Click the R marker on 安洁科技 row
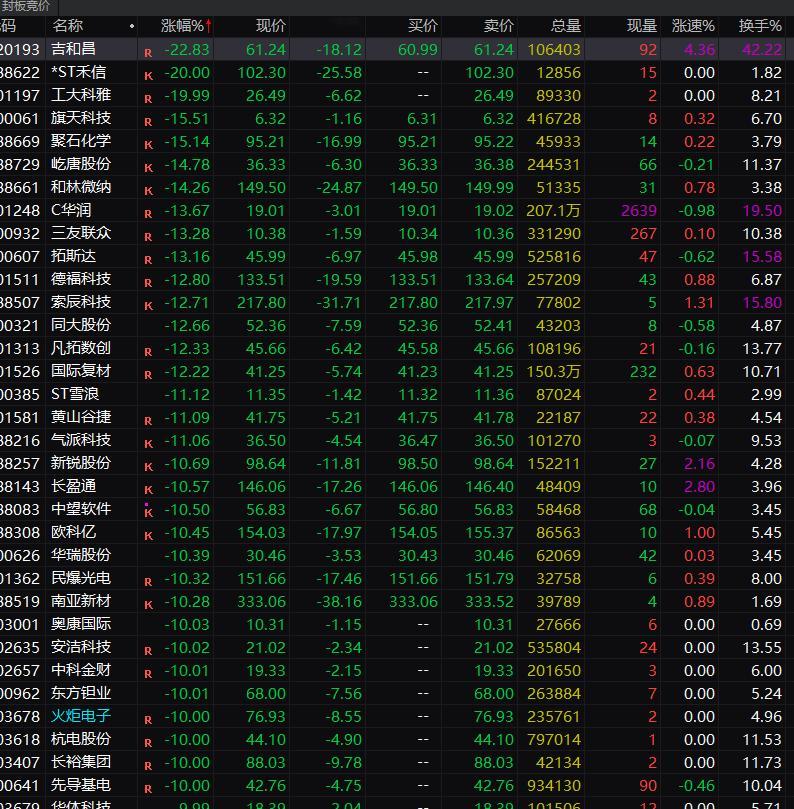This screenshot has width=794, height=809. 148,651
